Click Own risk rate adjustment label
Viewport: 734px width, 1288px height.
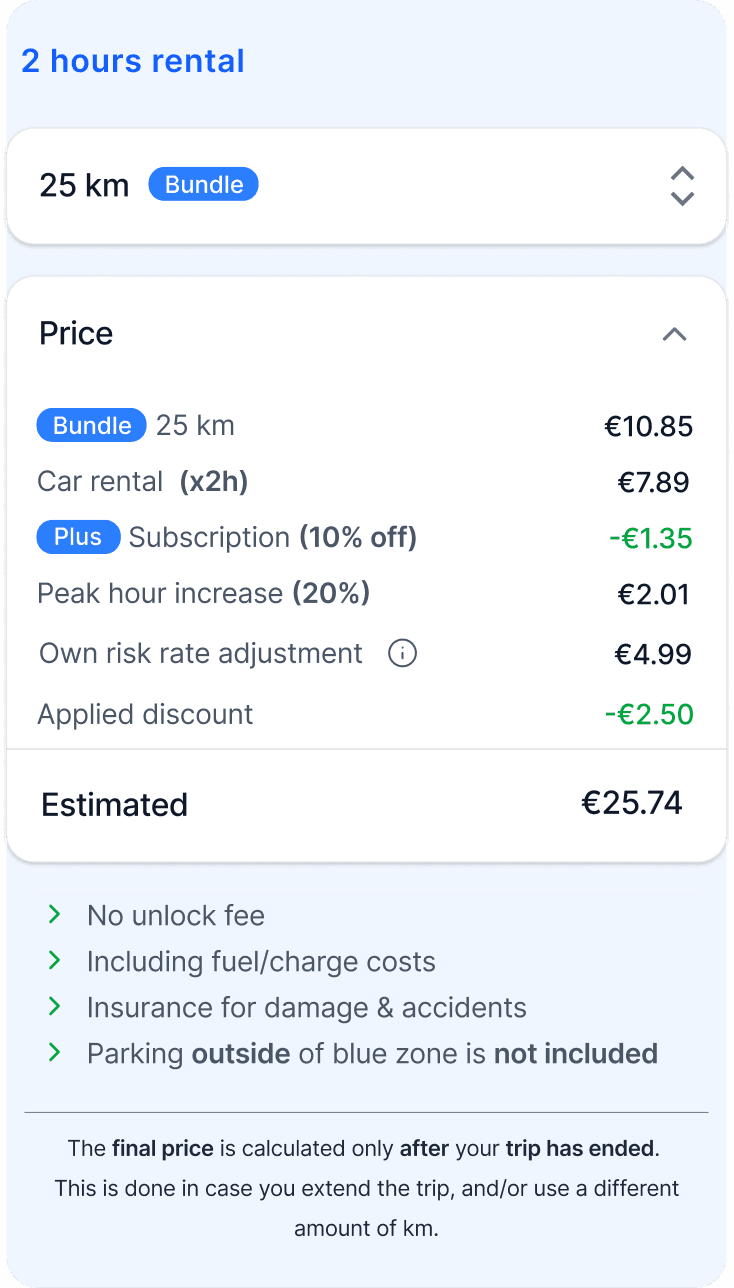point(201,654)
